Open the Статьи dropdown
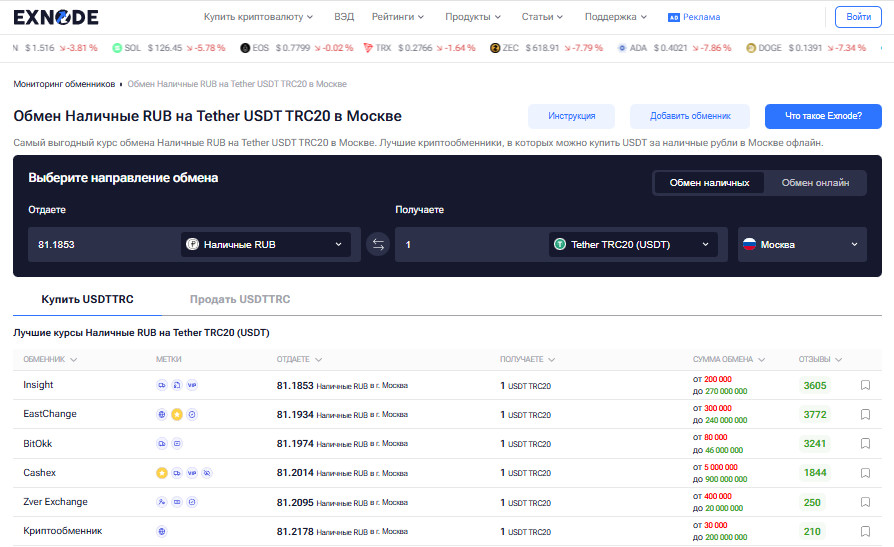 (x=542, y=17)
